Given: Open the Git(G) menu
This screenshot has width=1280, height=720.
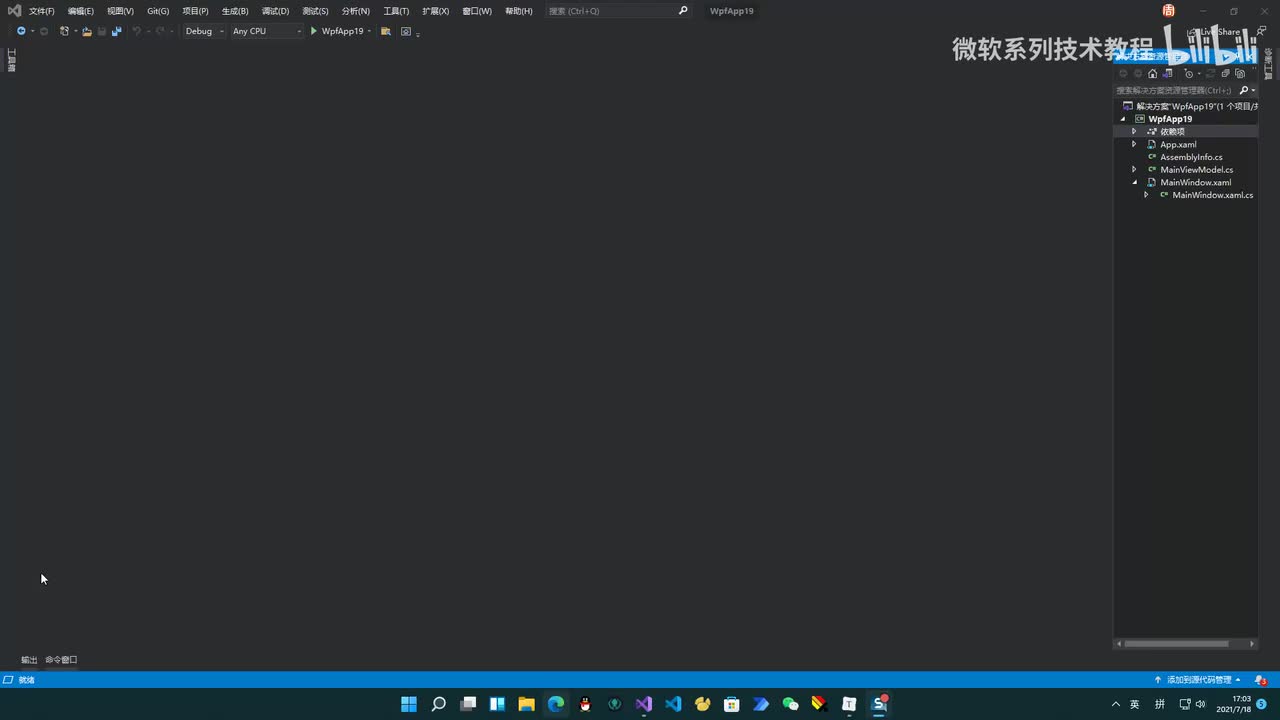Looking at the screenshot, I should pos(158,11).
